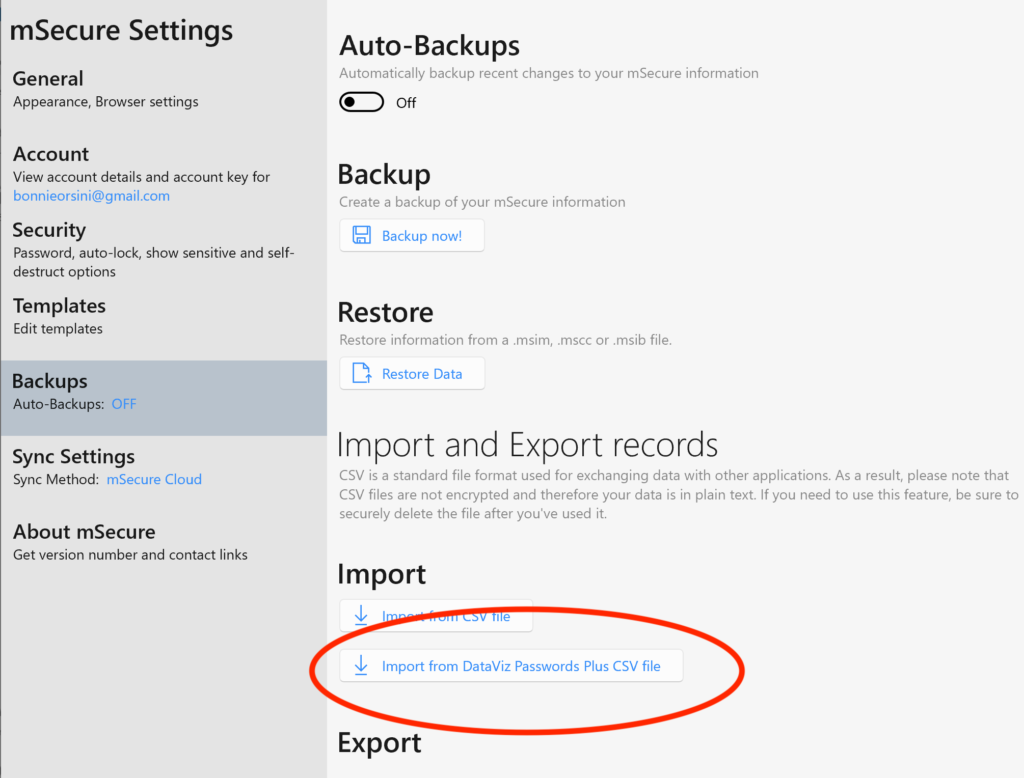Click the file icon on Restore Data

(361, 373)
